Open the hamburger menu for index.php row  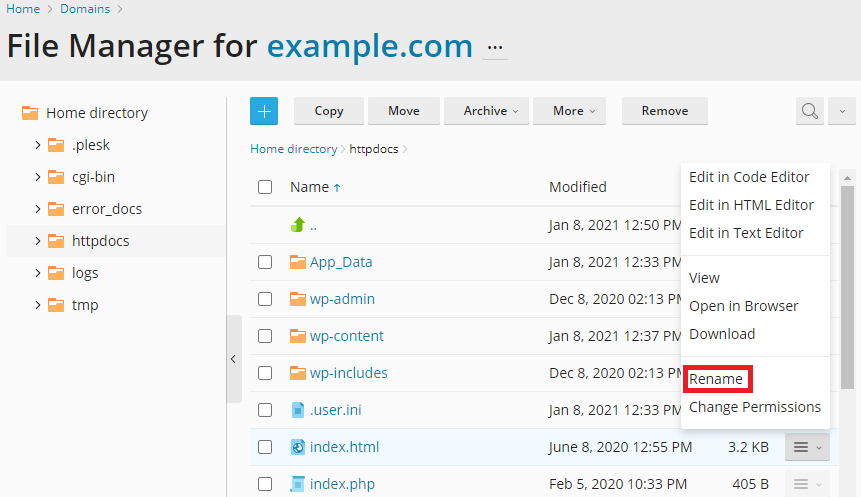point(807,484)
